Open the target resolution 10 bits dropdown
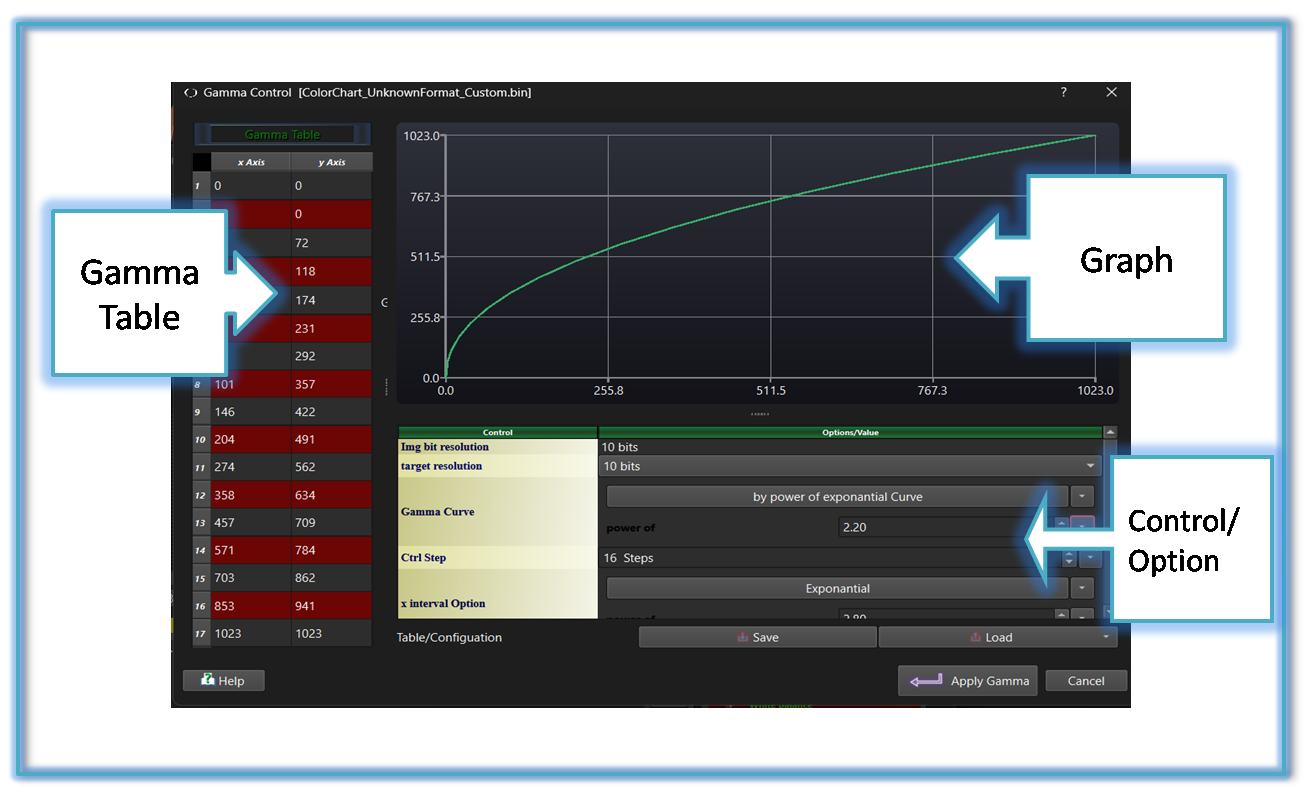1314x798 pixels. coord(849,467)
